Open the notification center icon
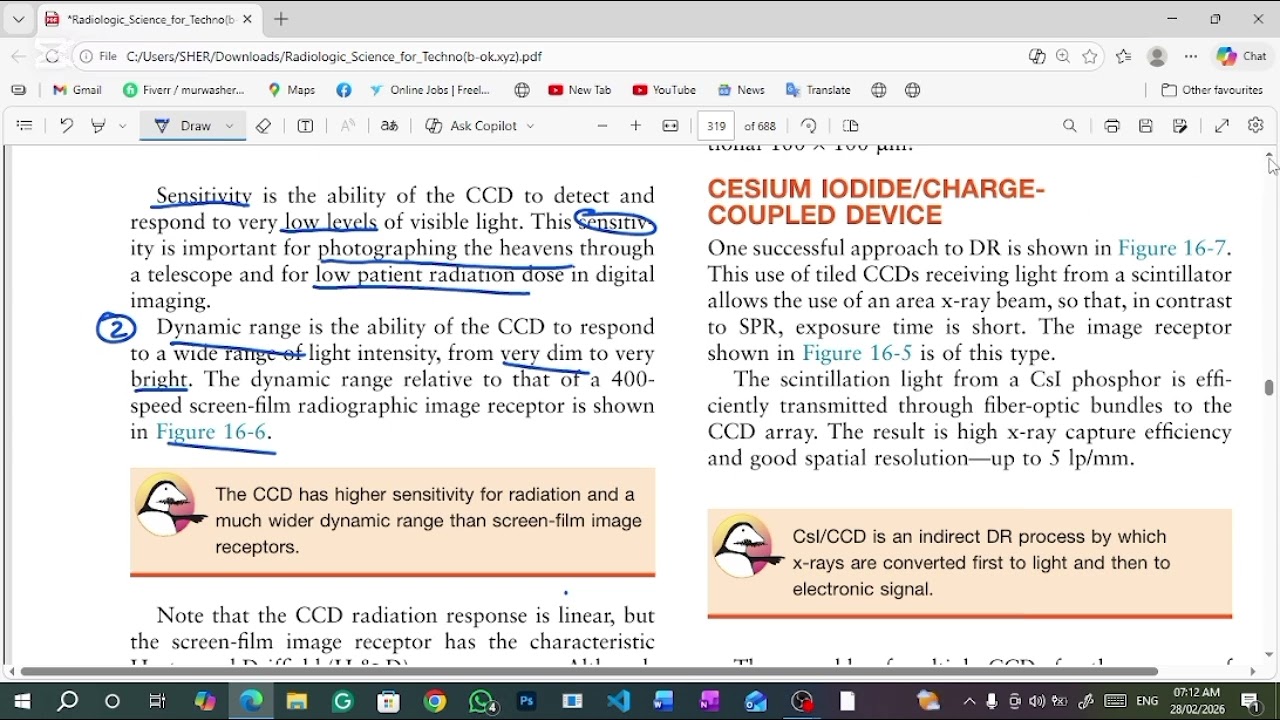The height and width of the screenshot is (720, 1280). pos(1251,701)
